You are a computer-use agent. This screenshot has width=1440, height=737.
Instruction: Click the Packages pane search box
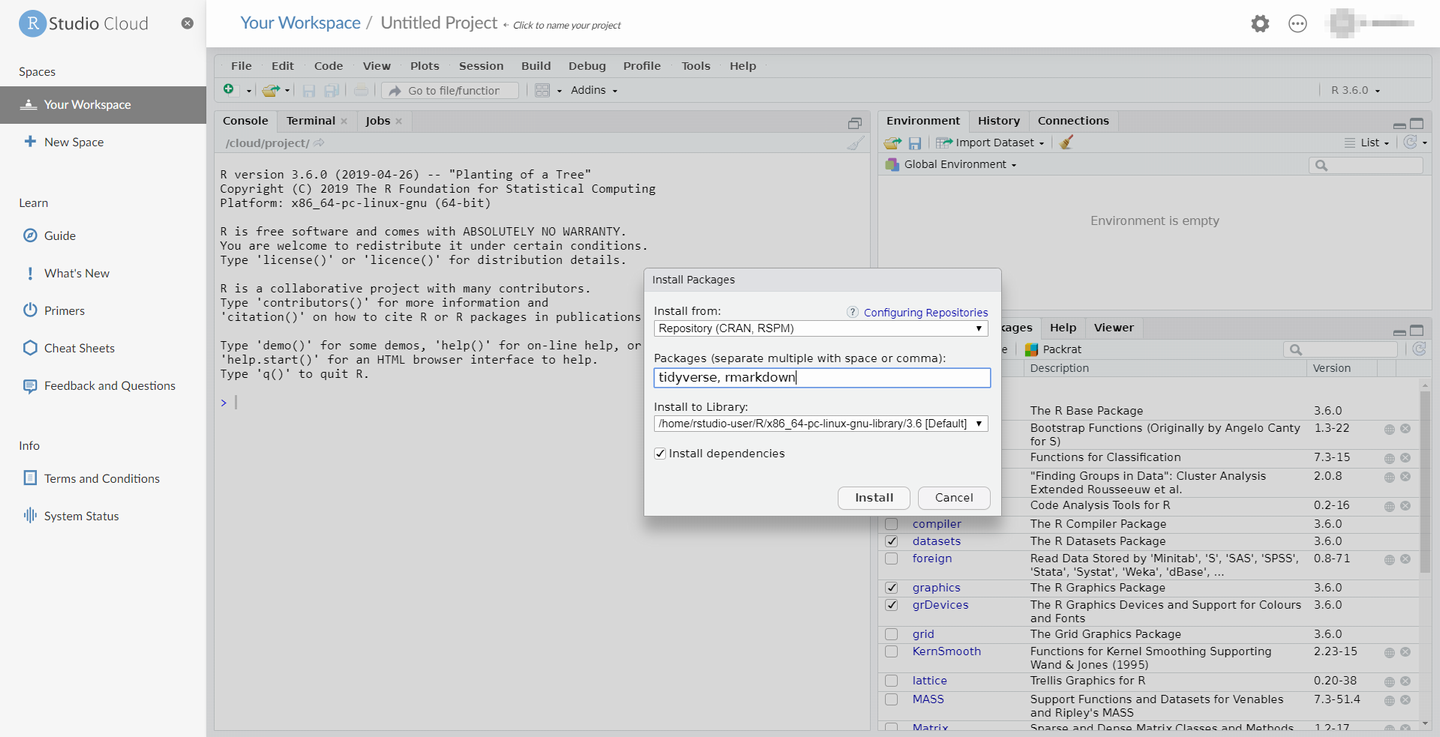click(1341, 349)
